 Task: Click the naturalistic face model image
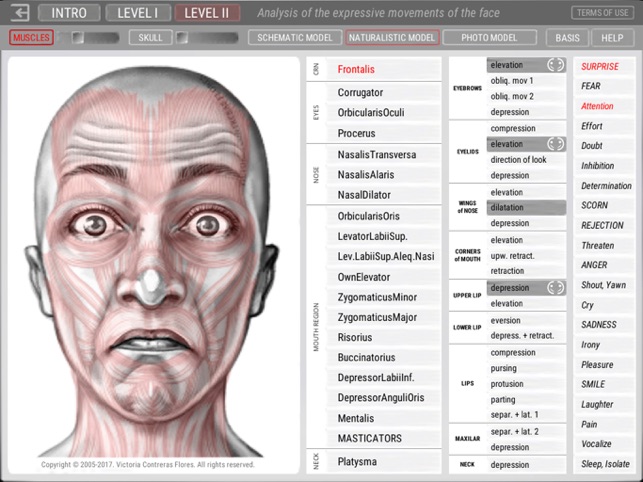point(154,263)
